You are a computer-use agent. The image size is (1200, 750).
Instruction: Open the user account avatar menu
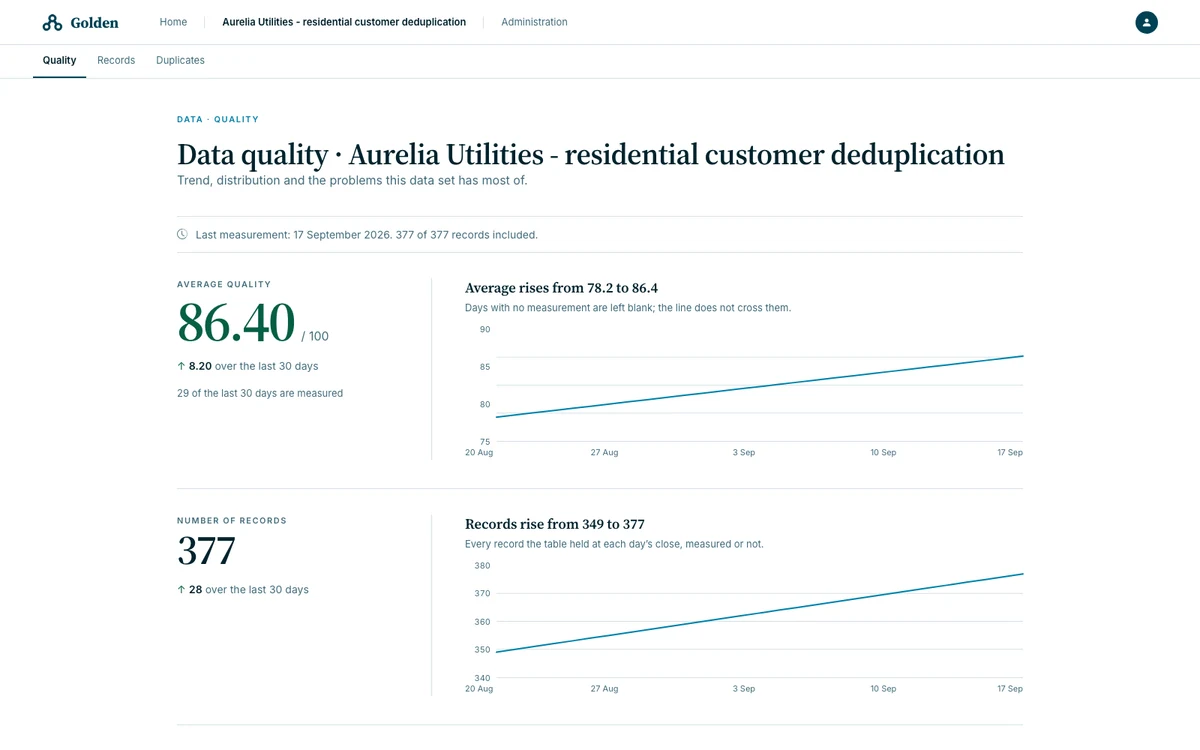coord(1146,22)
